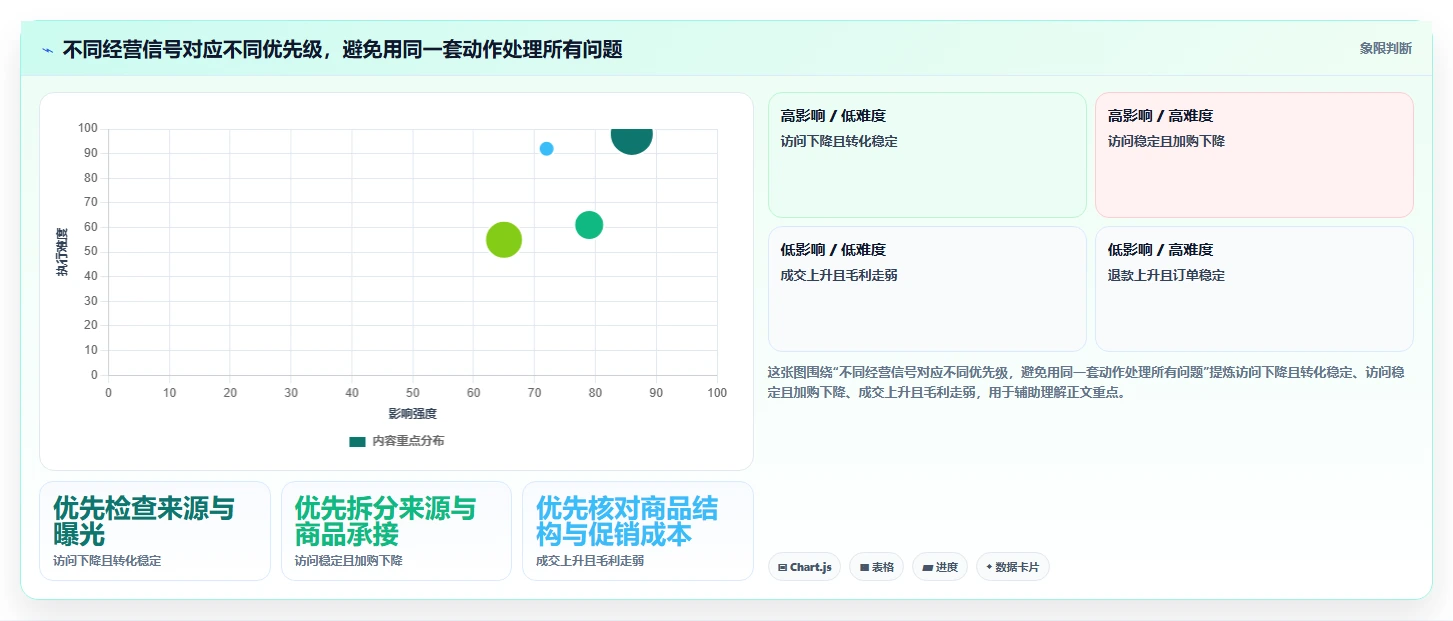Click the main title heading text

(342, 49)
